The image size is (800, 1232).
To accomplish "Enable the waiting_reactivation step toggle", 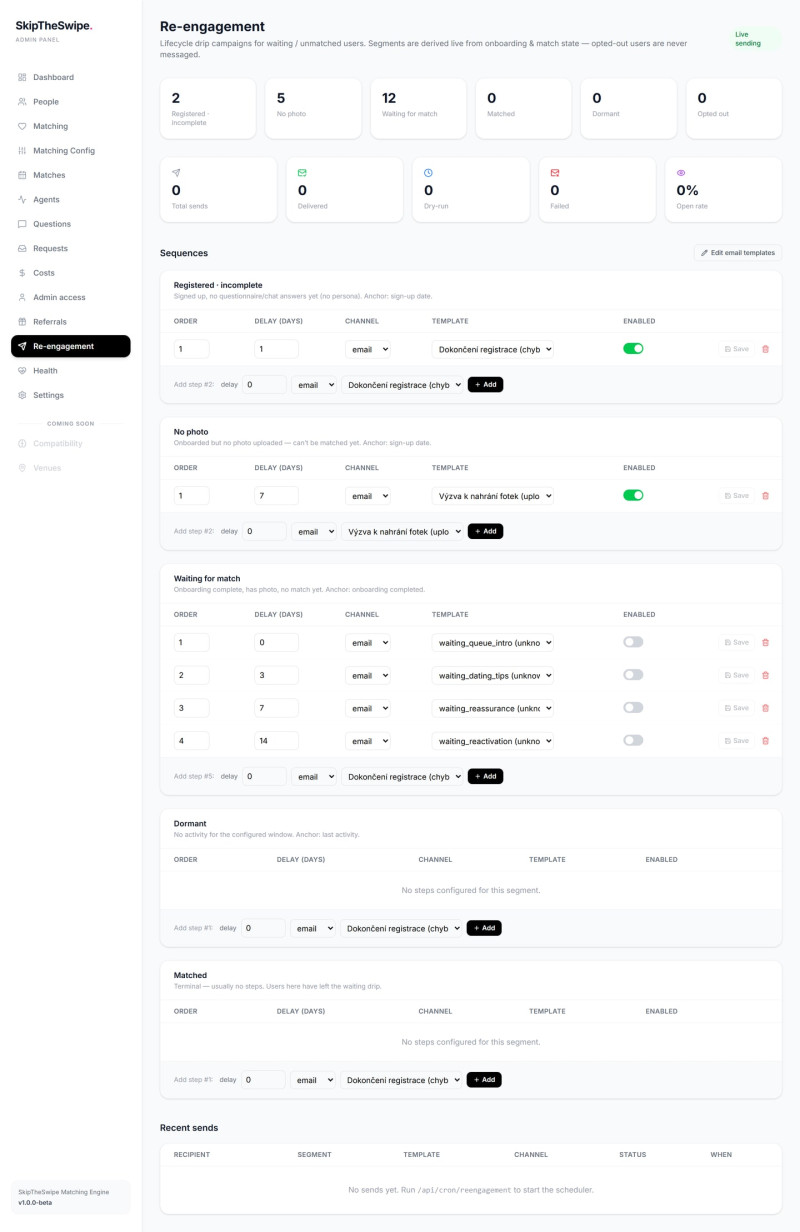I will click(633, 741).
